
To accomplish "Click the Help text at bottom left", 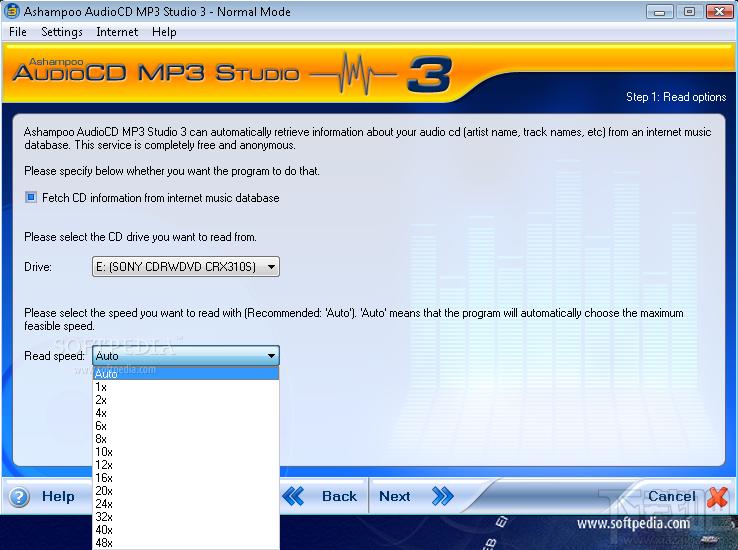I will pyautogui.click(x=58, y=496).
